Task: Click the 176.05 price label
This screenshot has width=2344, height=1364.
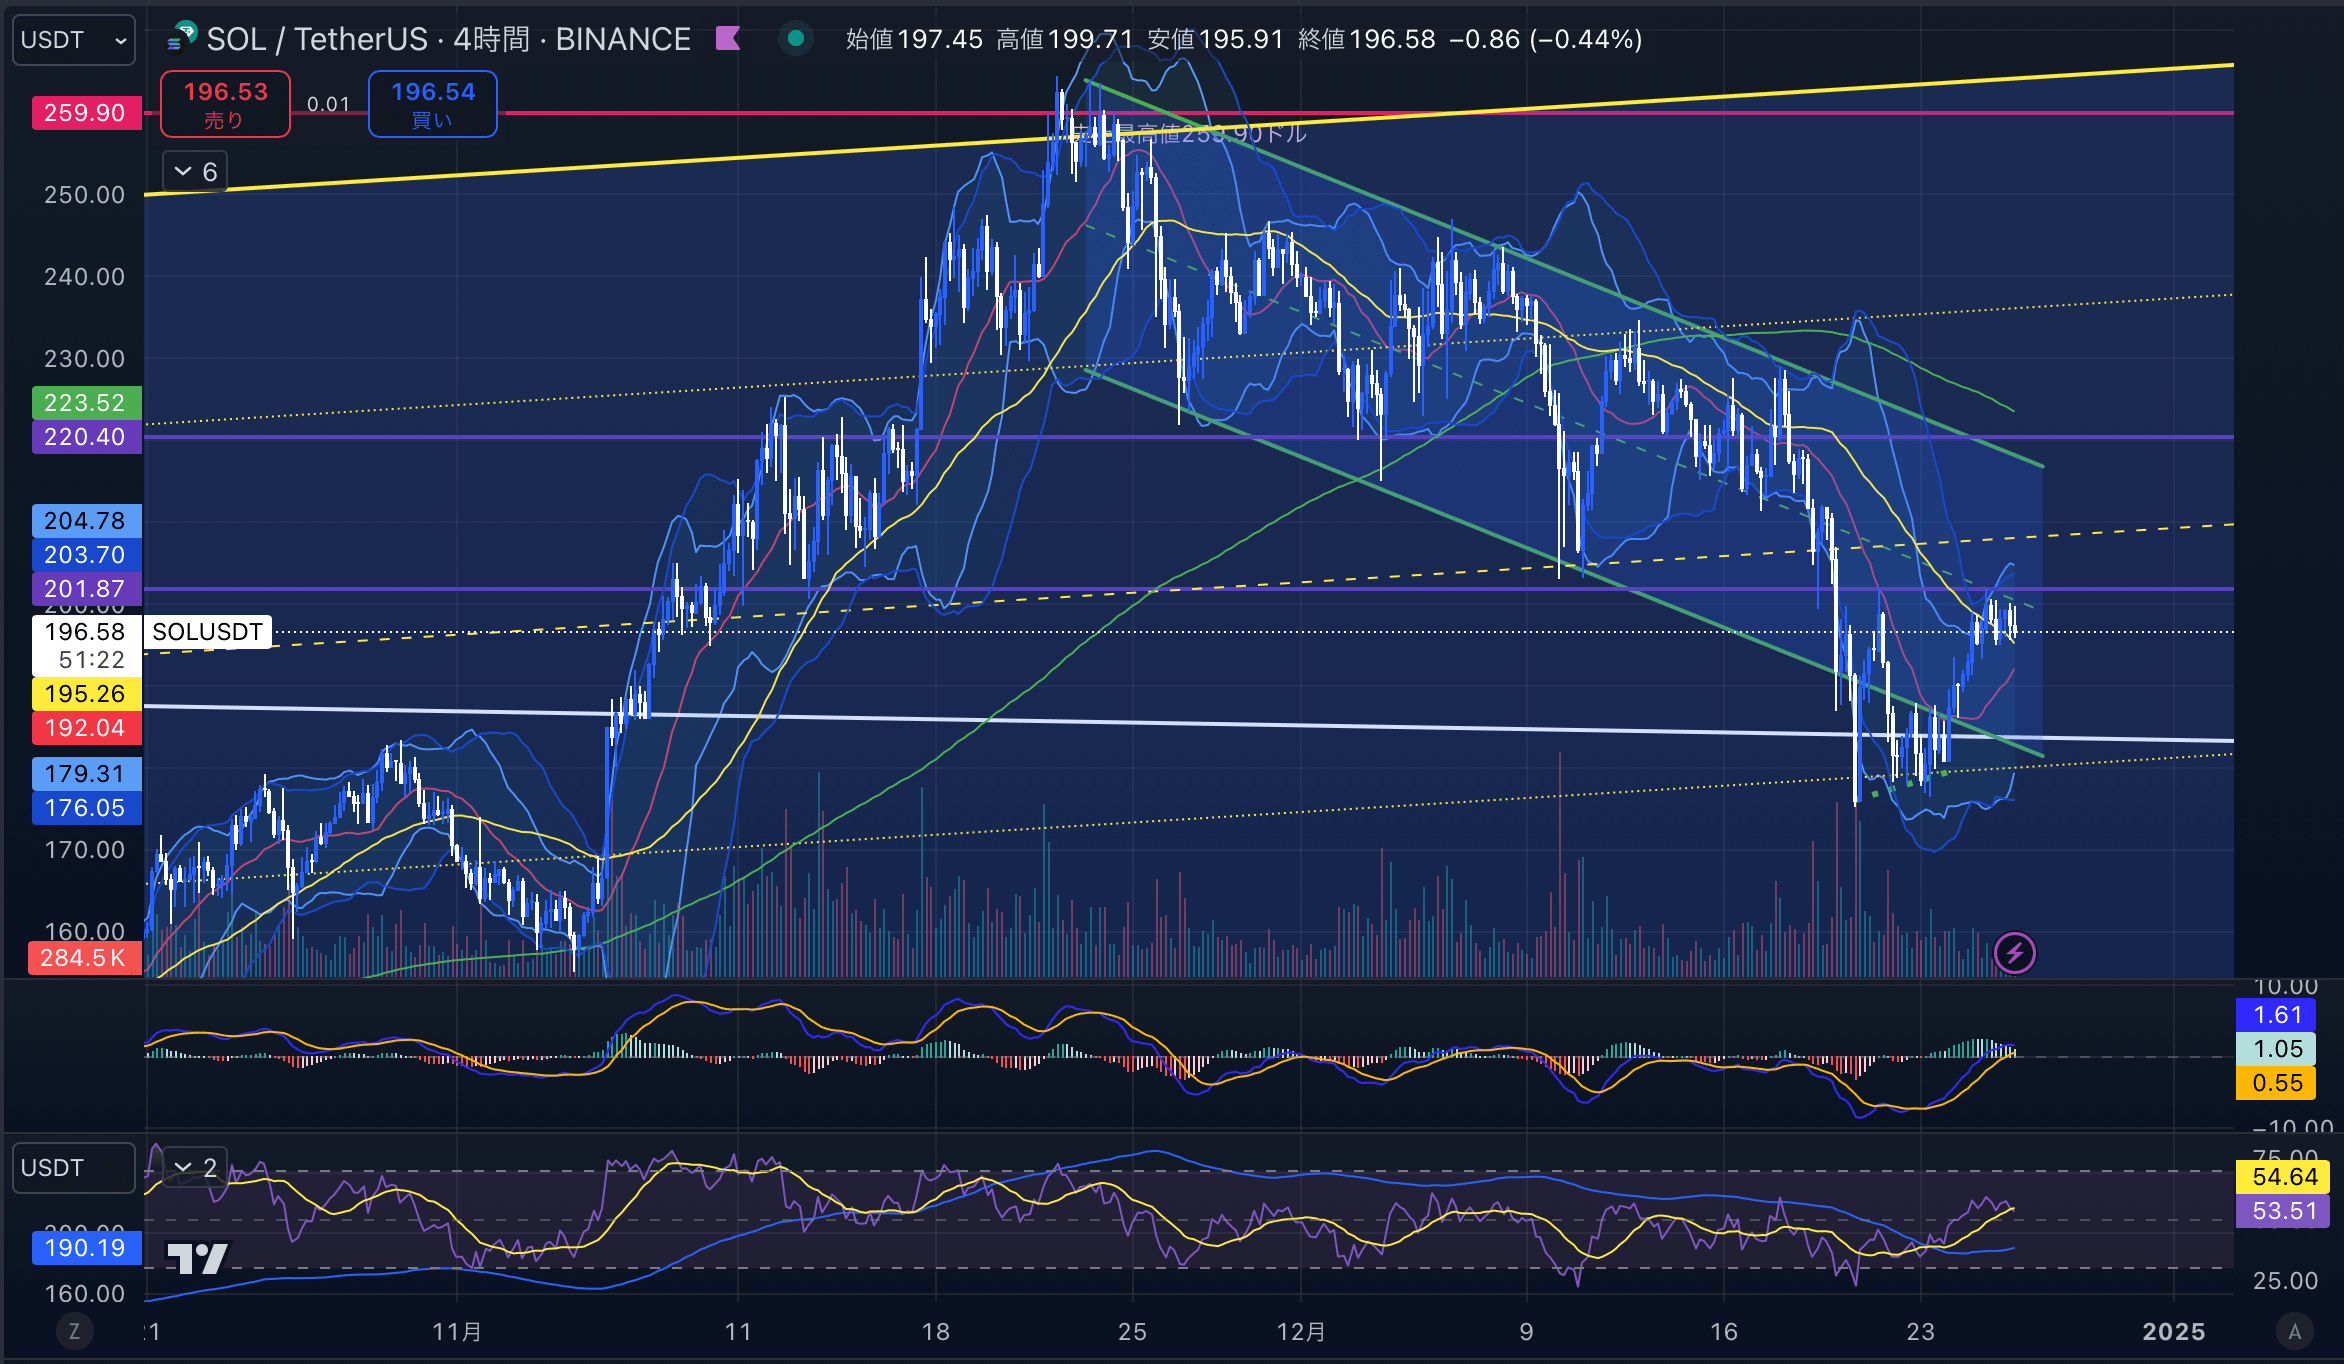Action: click(x=85, y=808)
